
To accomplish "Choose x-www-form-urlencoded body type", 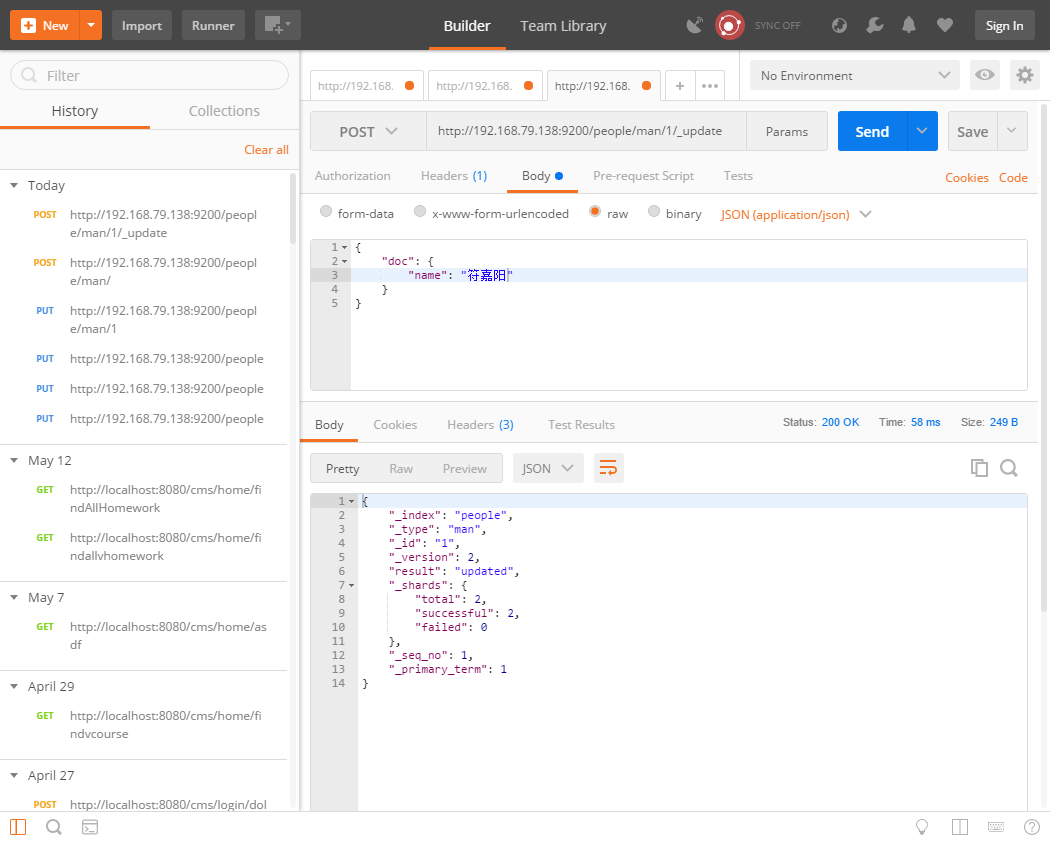I will pyautogui.click(x=420, y=212).
